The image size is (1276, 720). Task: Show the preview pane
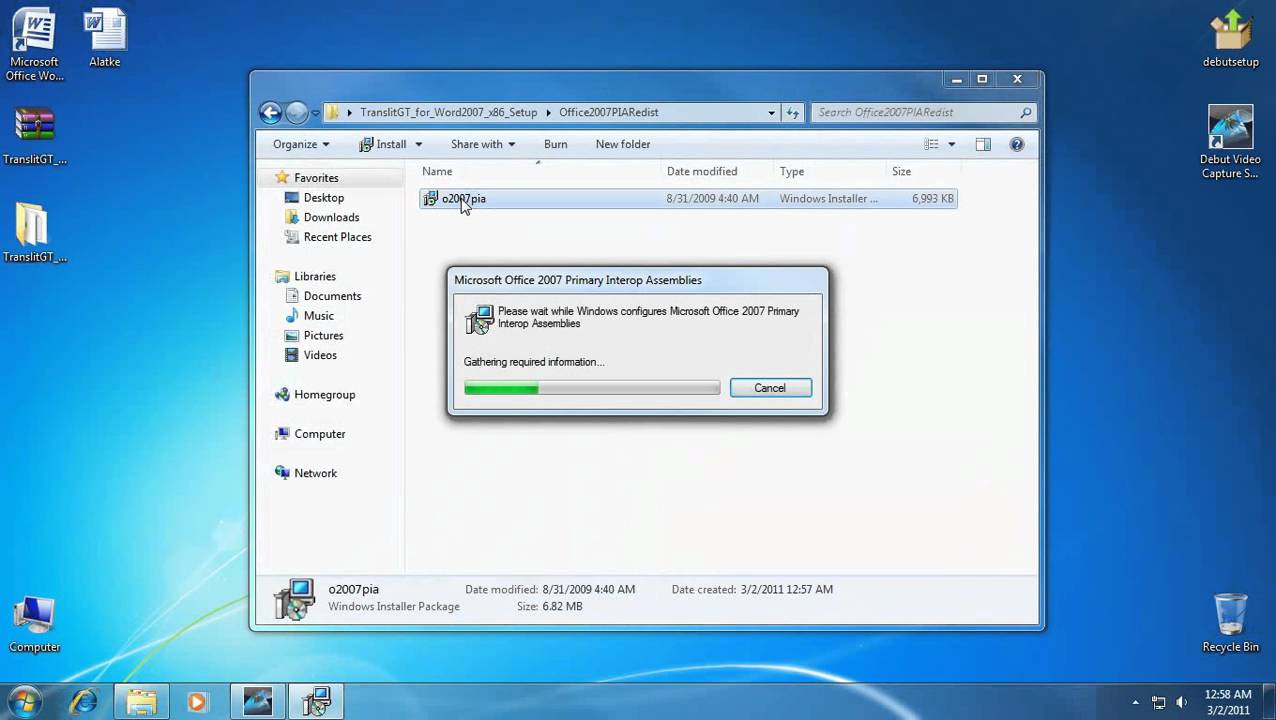point(983,144)
